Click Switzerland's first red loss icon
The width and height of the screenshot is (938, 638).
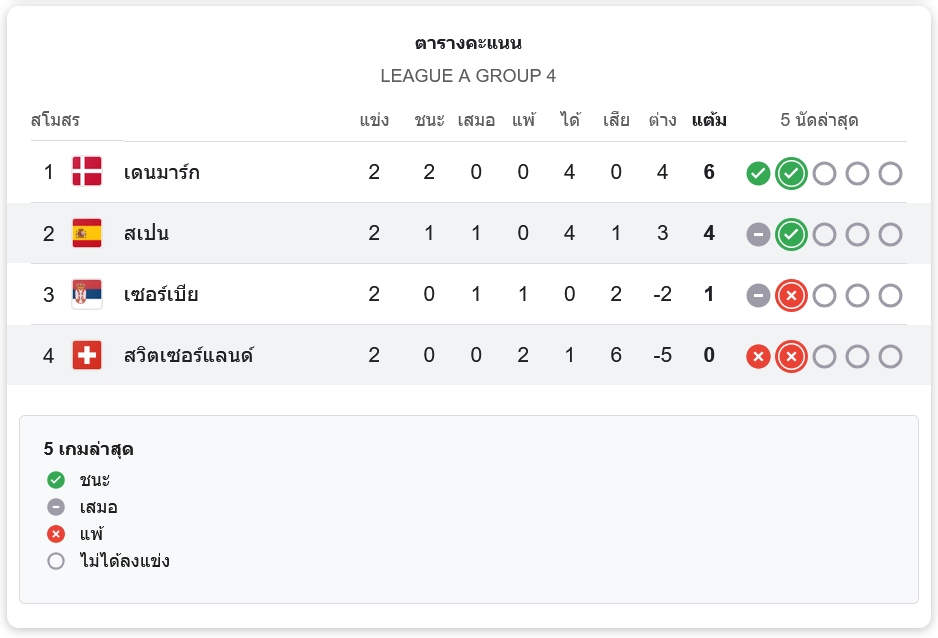tap(758, 357)
